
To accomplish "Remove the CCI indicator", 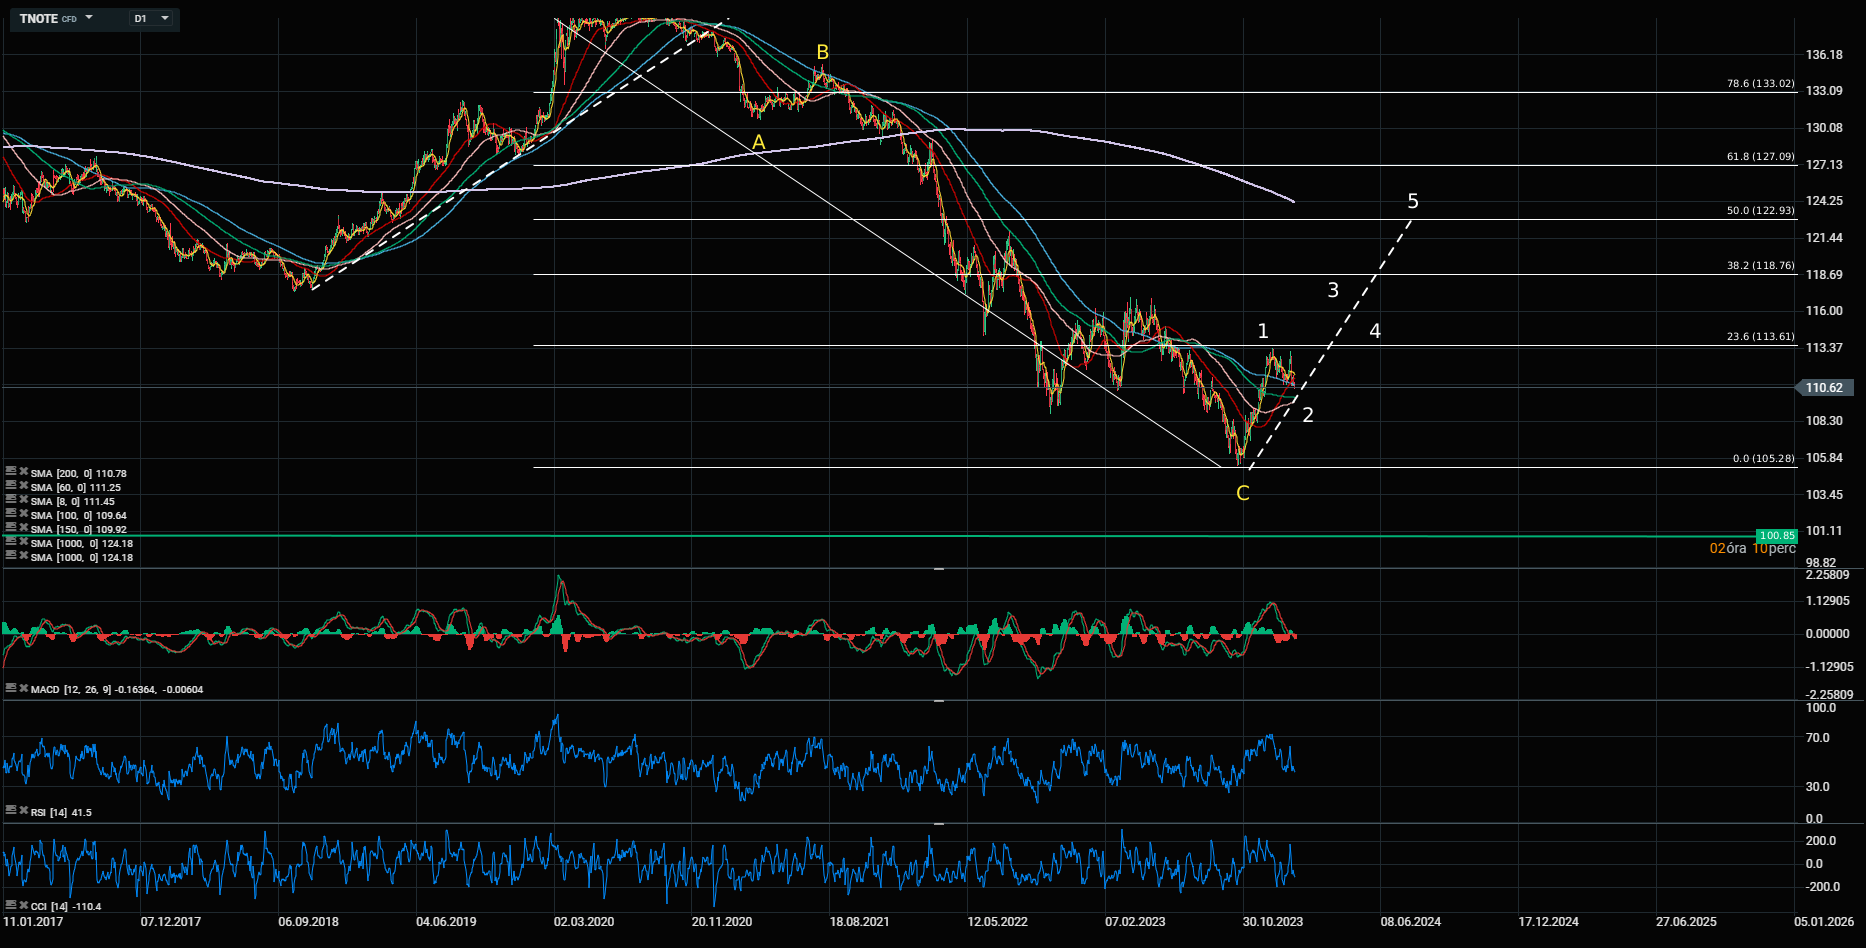I will [x=23, y=905].
